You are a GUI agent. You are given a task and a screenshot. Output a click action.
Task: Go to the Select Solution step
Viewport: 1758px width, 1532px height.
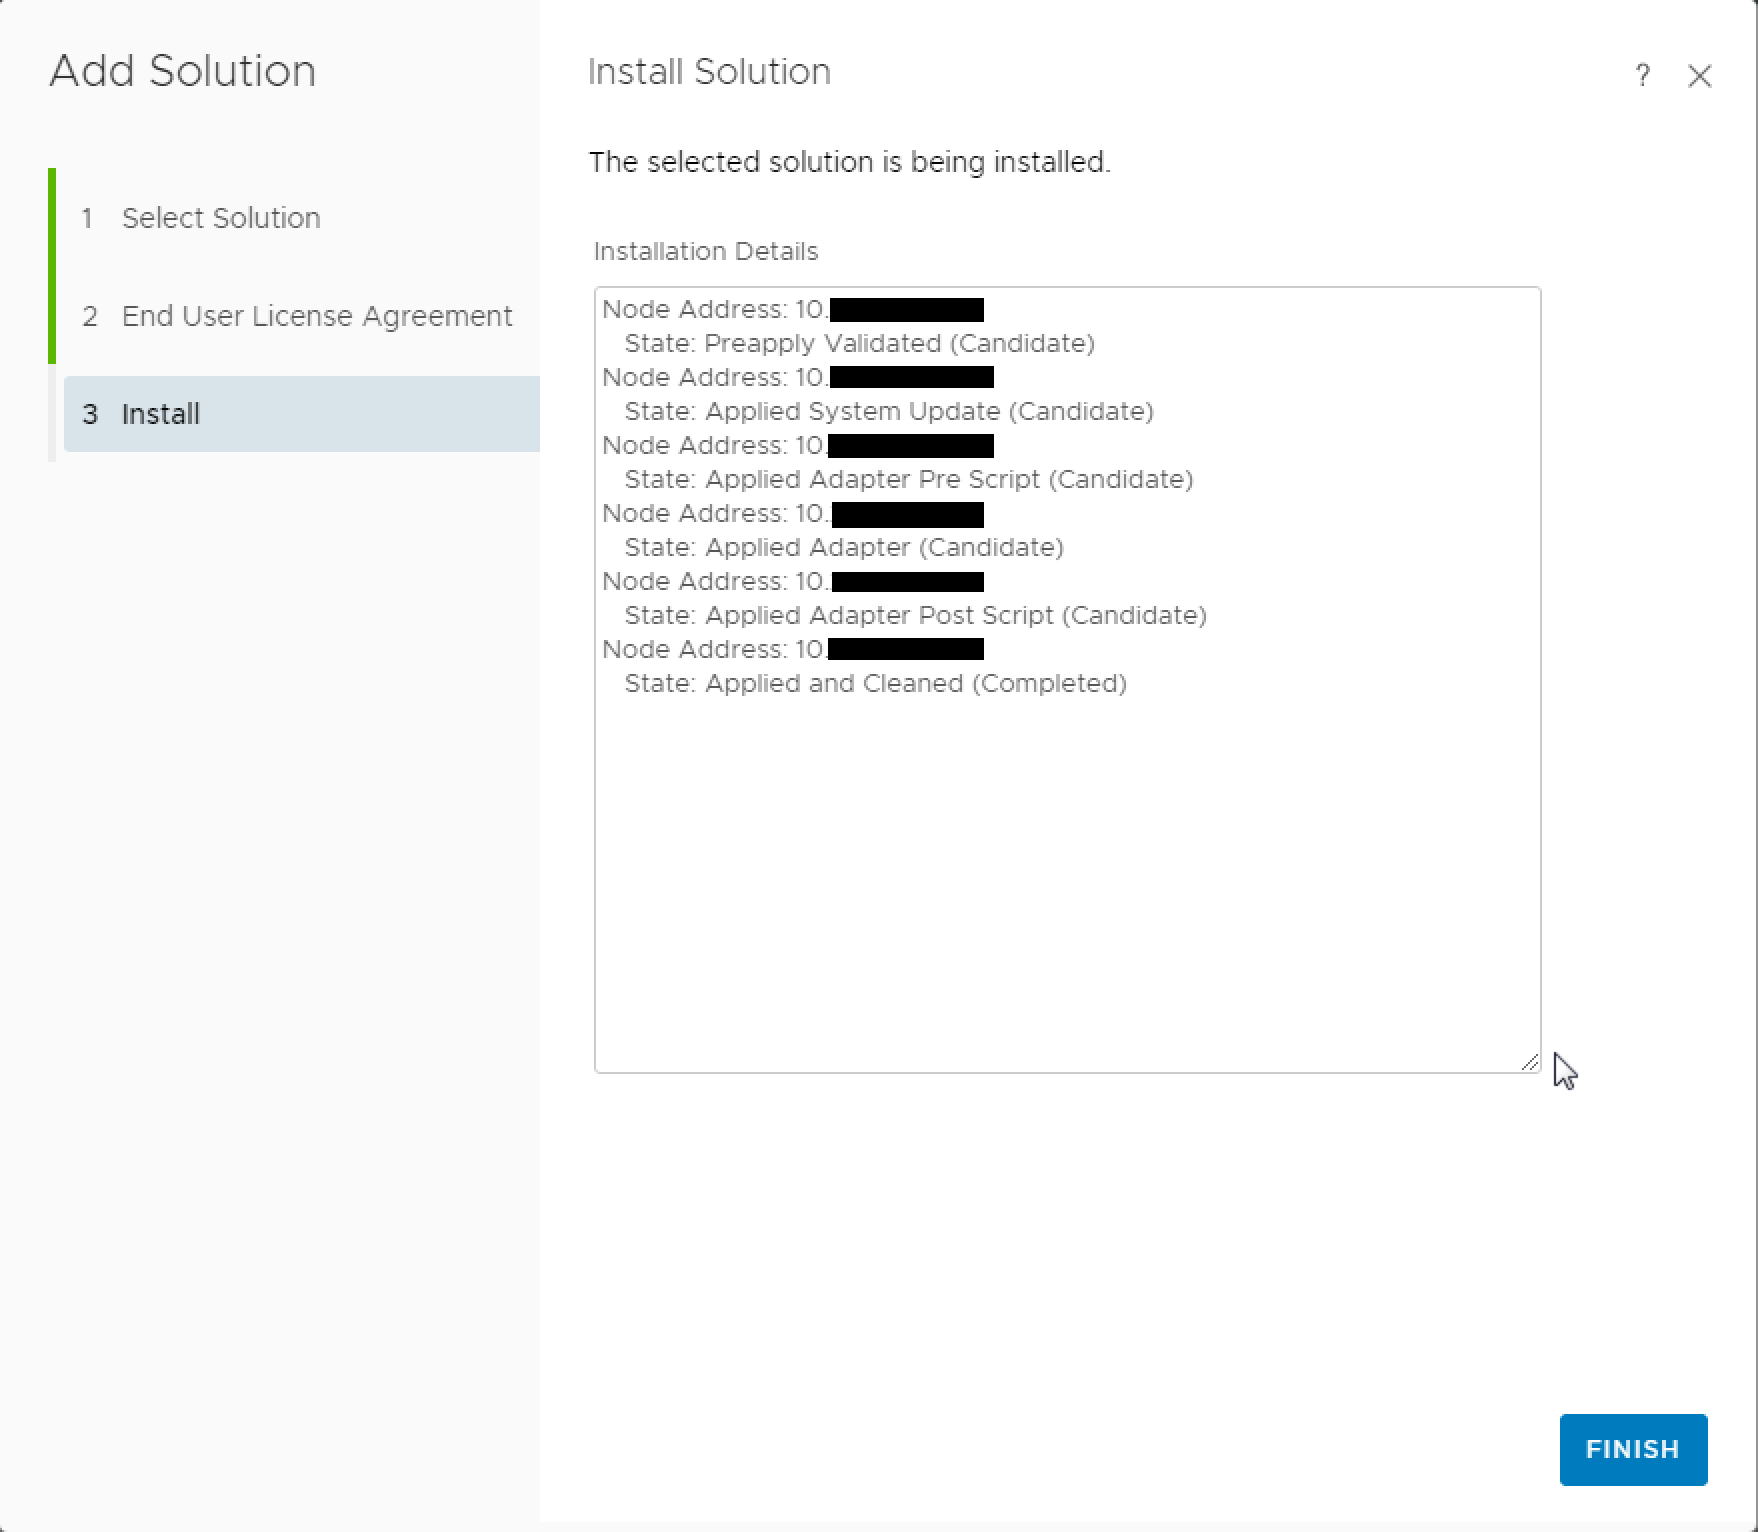(220, 218)
